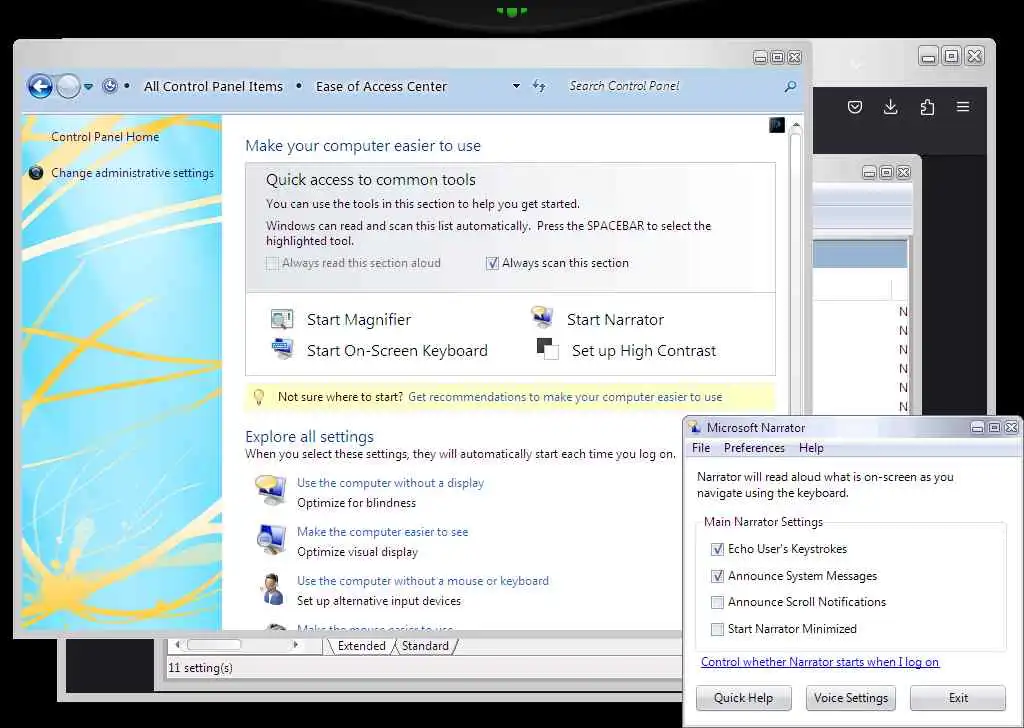Open Use the computer without a display
Screen dimensions: 1024x728
click(391, 483)
